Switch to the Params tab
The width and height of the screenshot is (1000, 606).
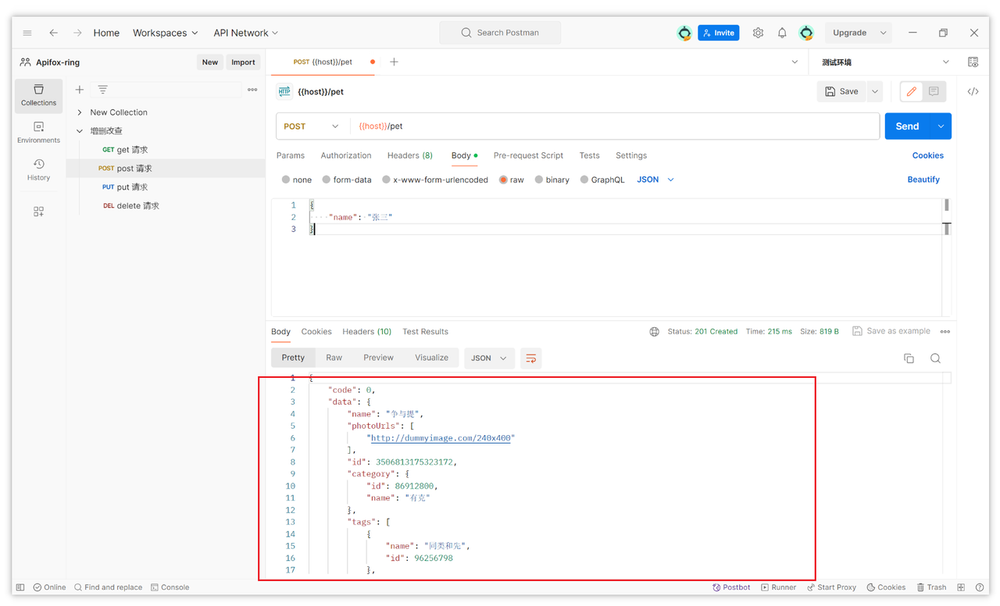point(290,156)
